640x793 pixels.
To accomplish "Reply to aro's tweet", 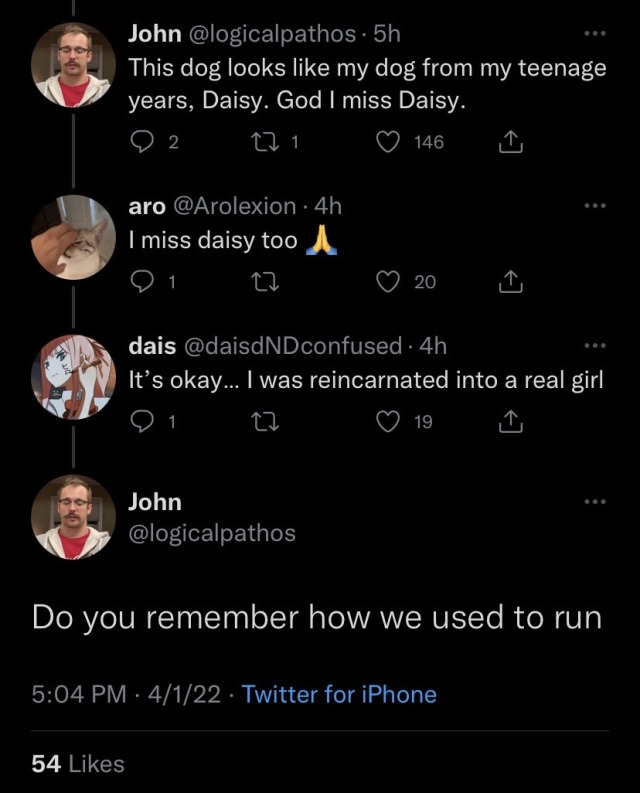I will point(142,282).
